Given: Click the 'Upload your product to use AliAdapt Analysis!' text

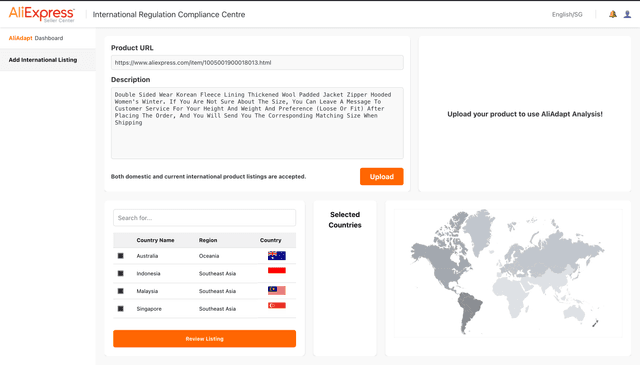Looking at the screenshot, I should click(x=525, y=114).
